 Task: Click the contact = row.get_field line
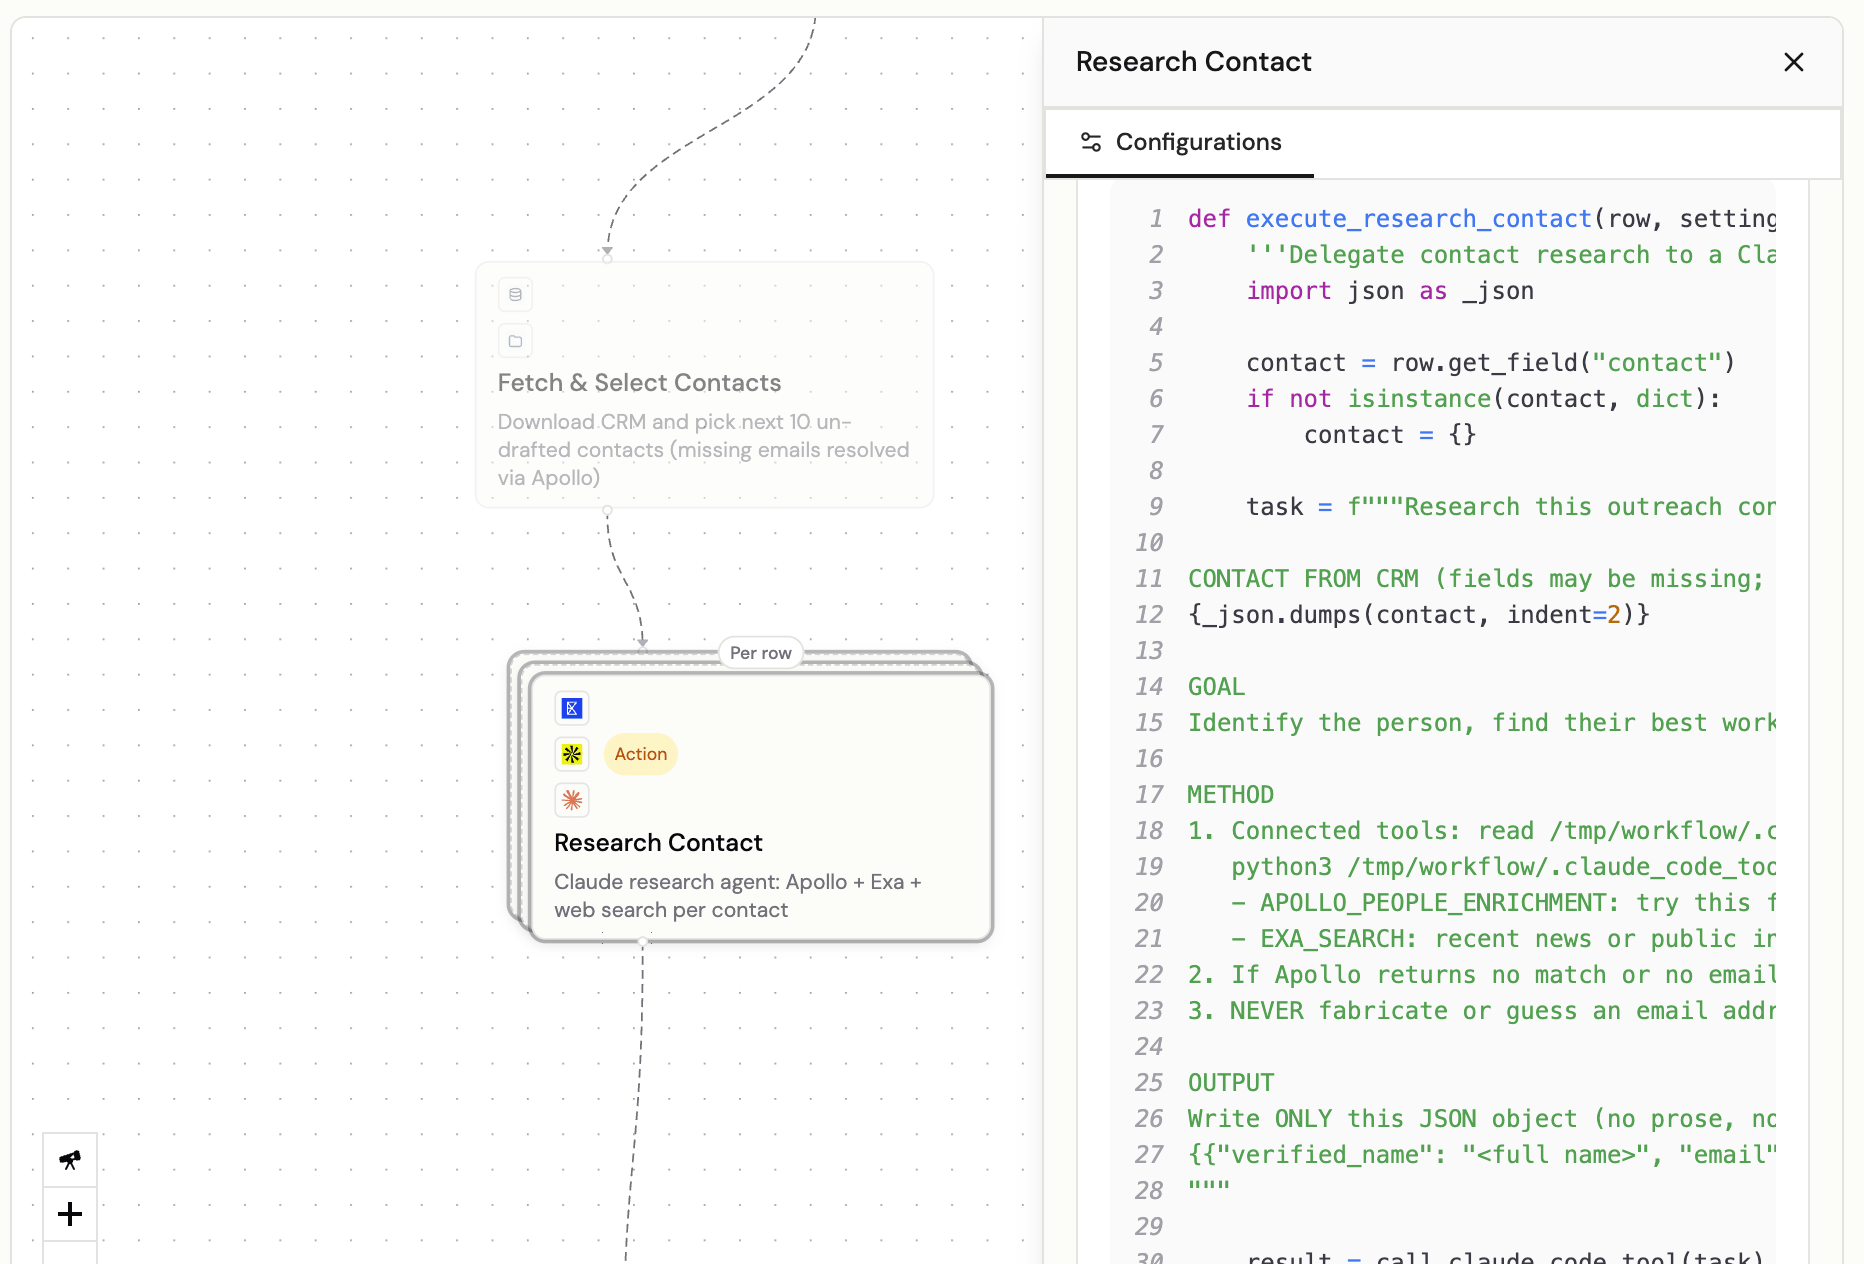1490,363
